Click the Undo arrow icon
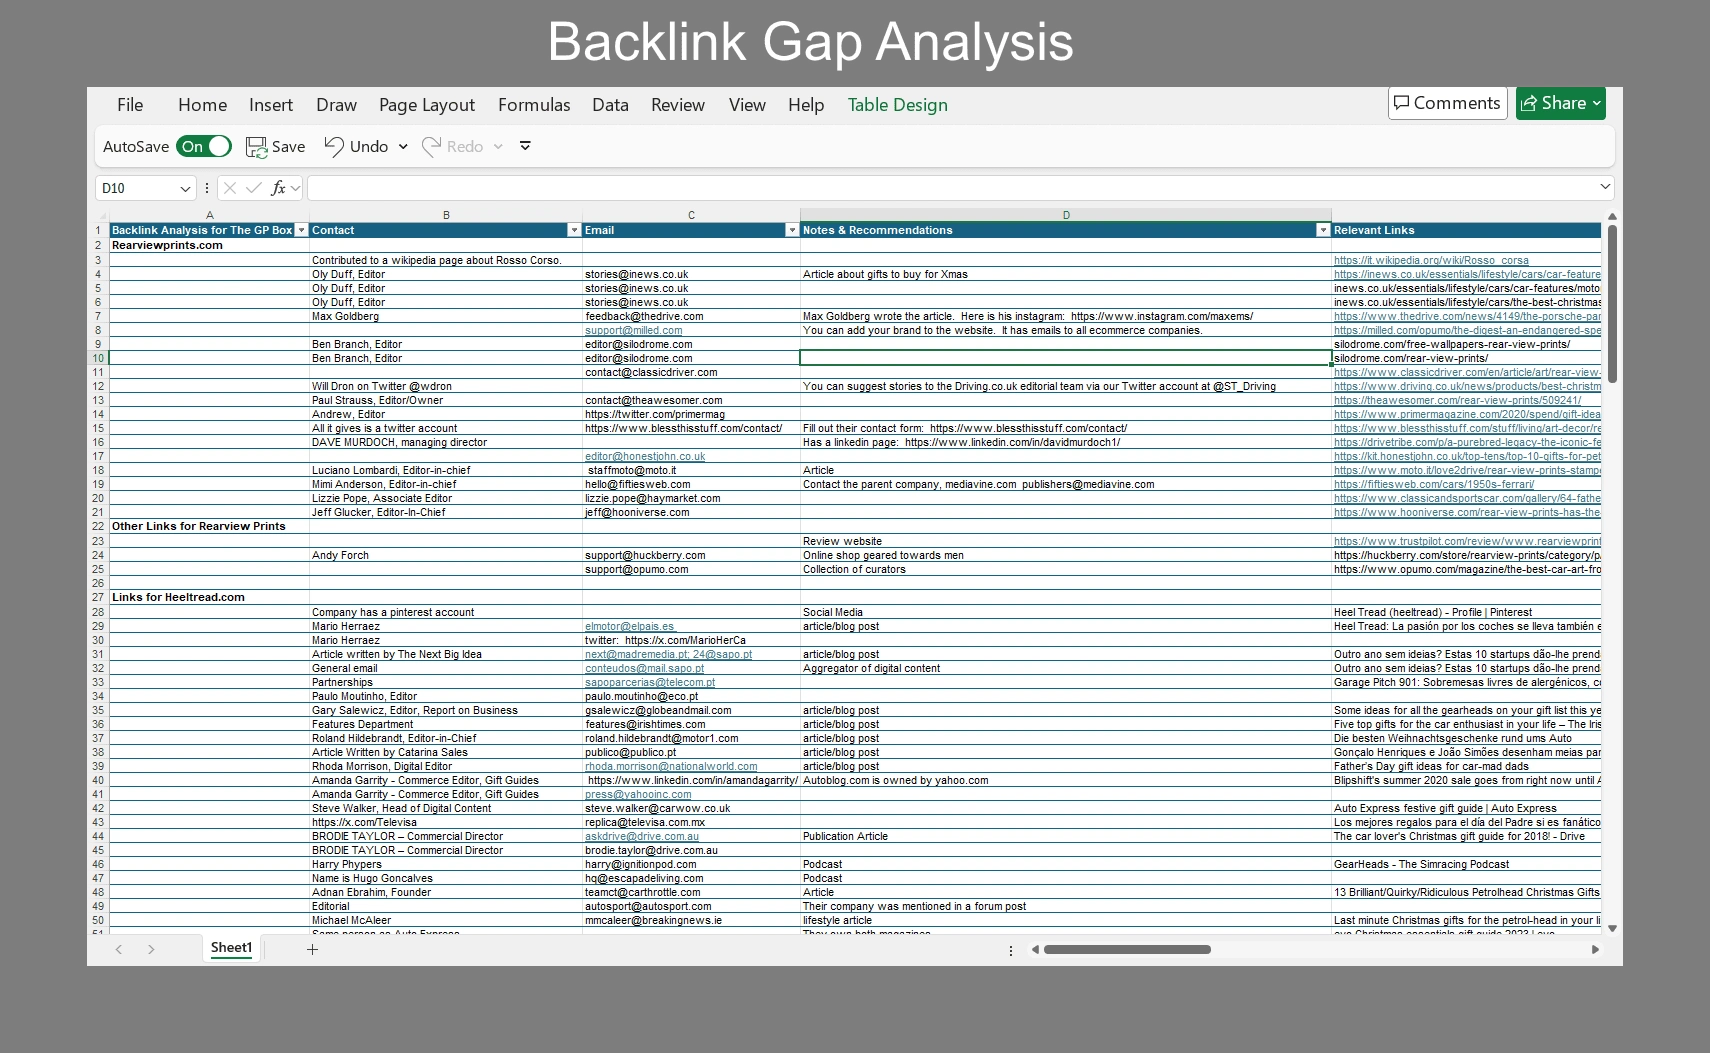Screen dimensions: 1710x1053 [x=334, y=146]
